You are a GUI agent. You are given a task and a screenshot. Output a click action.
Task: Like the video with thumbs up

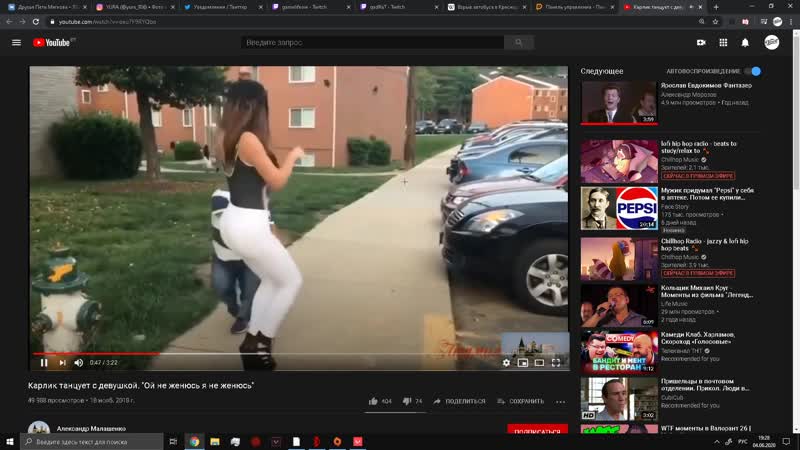point(373,401)
